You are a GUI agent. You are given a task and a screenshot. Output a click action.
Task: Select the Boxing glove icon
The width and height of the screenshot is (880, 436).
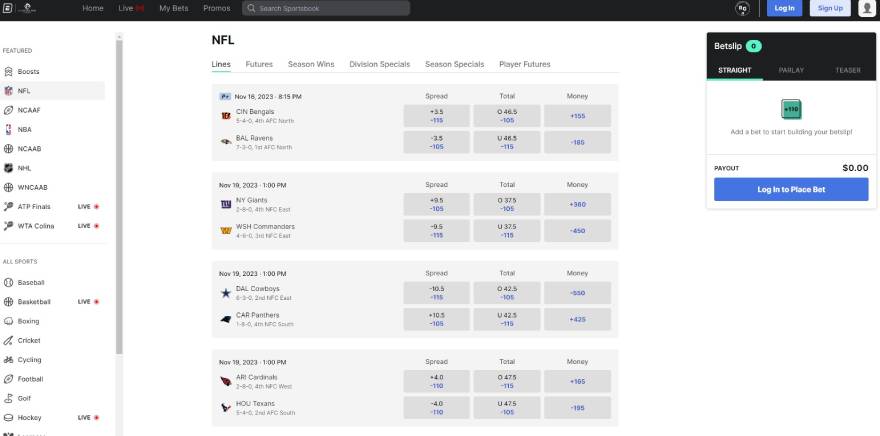(x=8, y=322)
